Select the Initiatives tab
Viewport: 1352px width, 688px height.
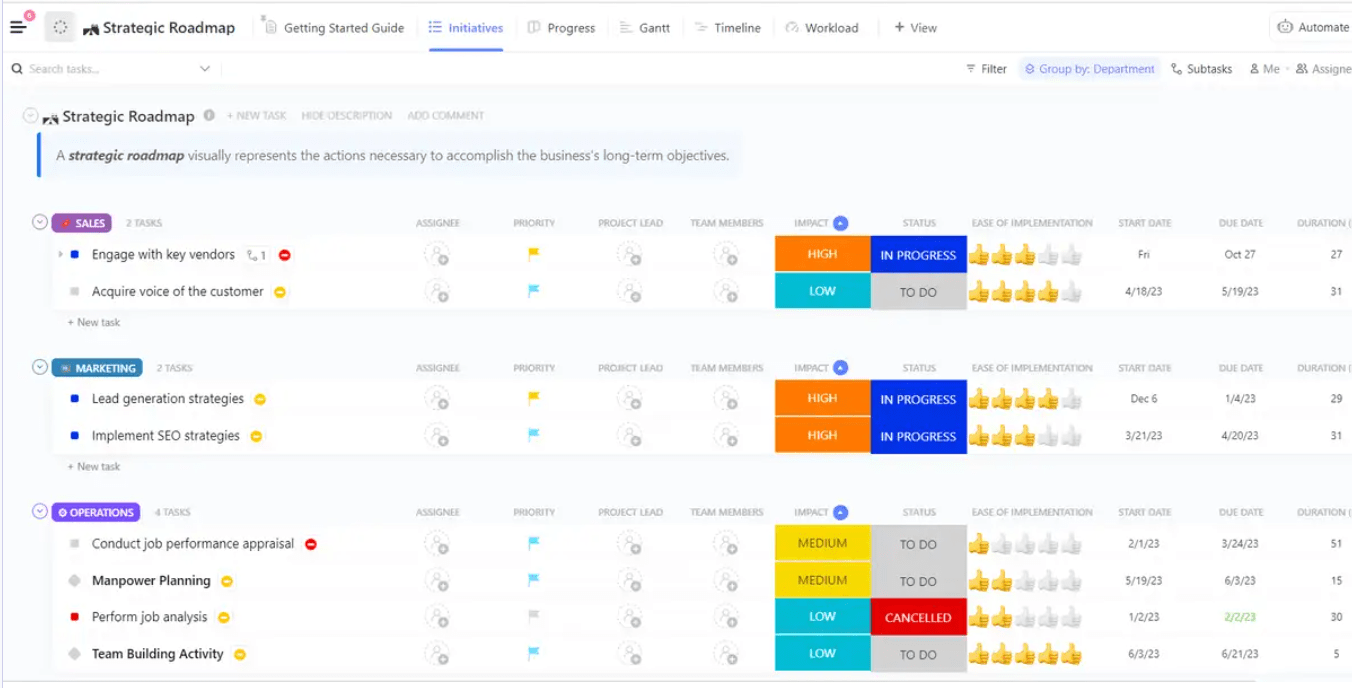click(466, 28)
